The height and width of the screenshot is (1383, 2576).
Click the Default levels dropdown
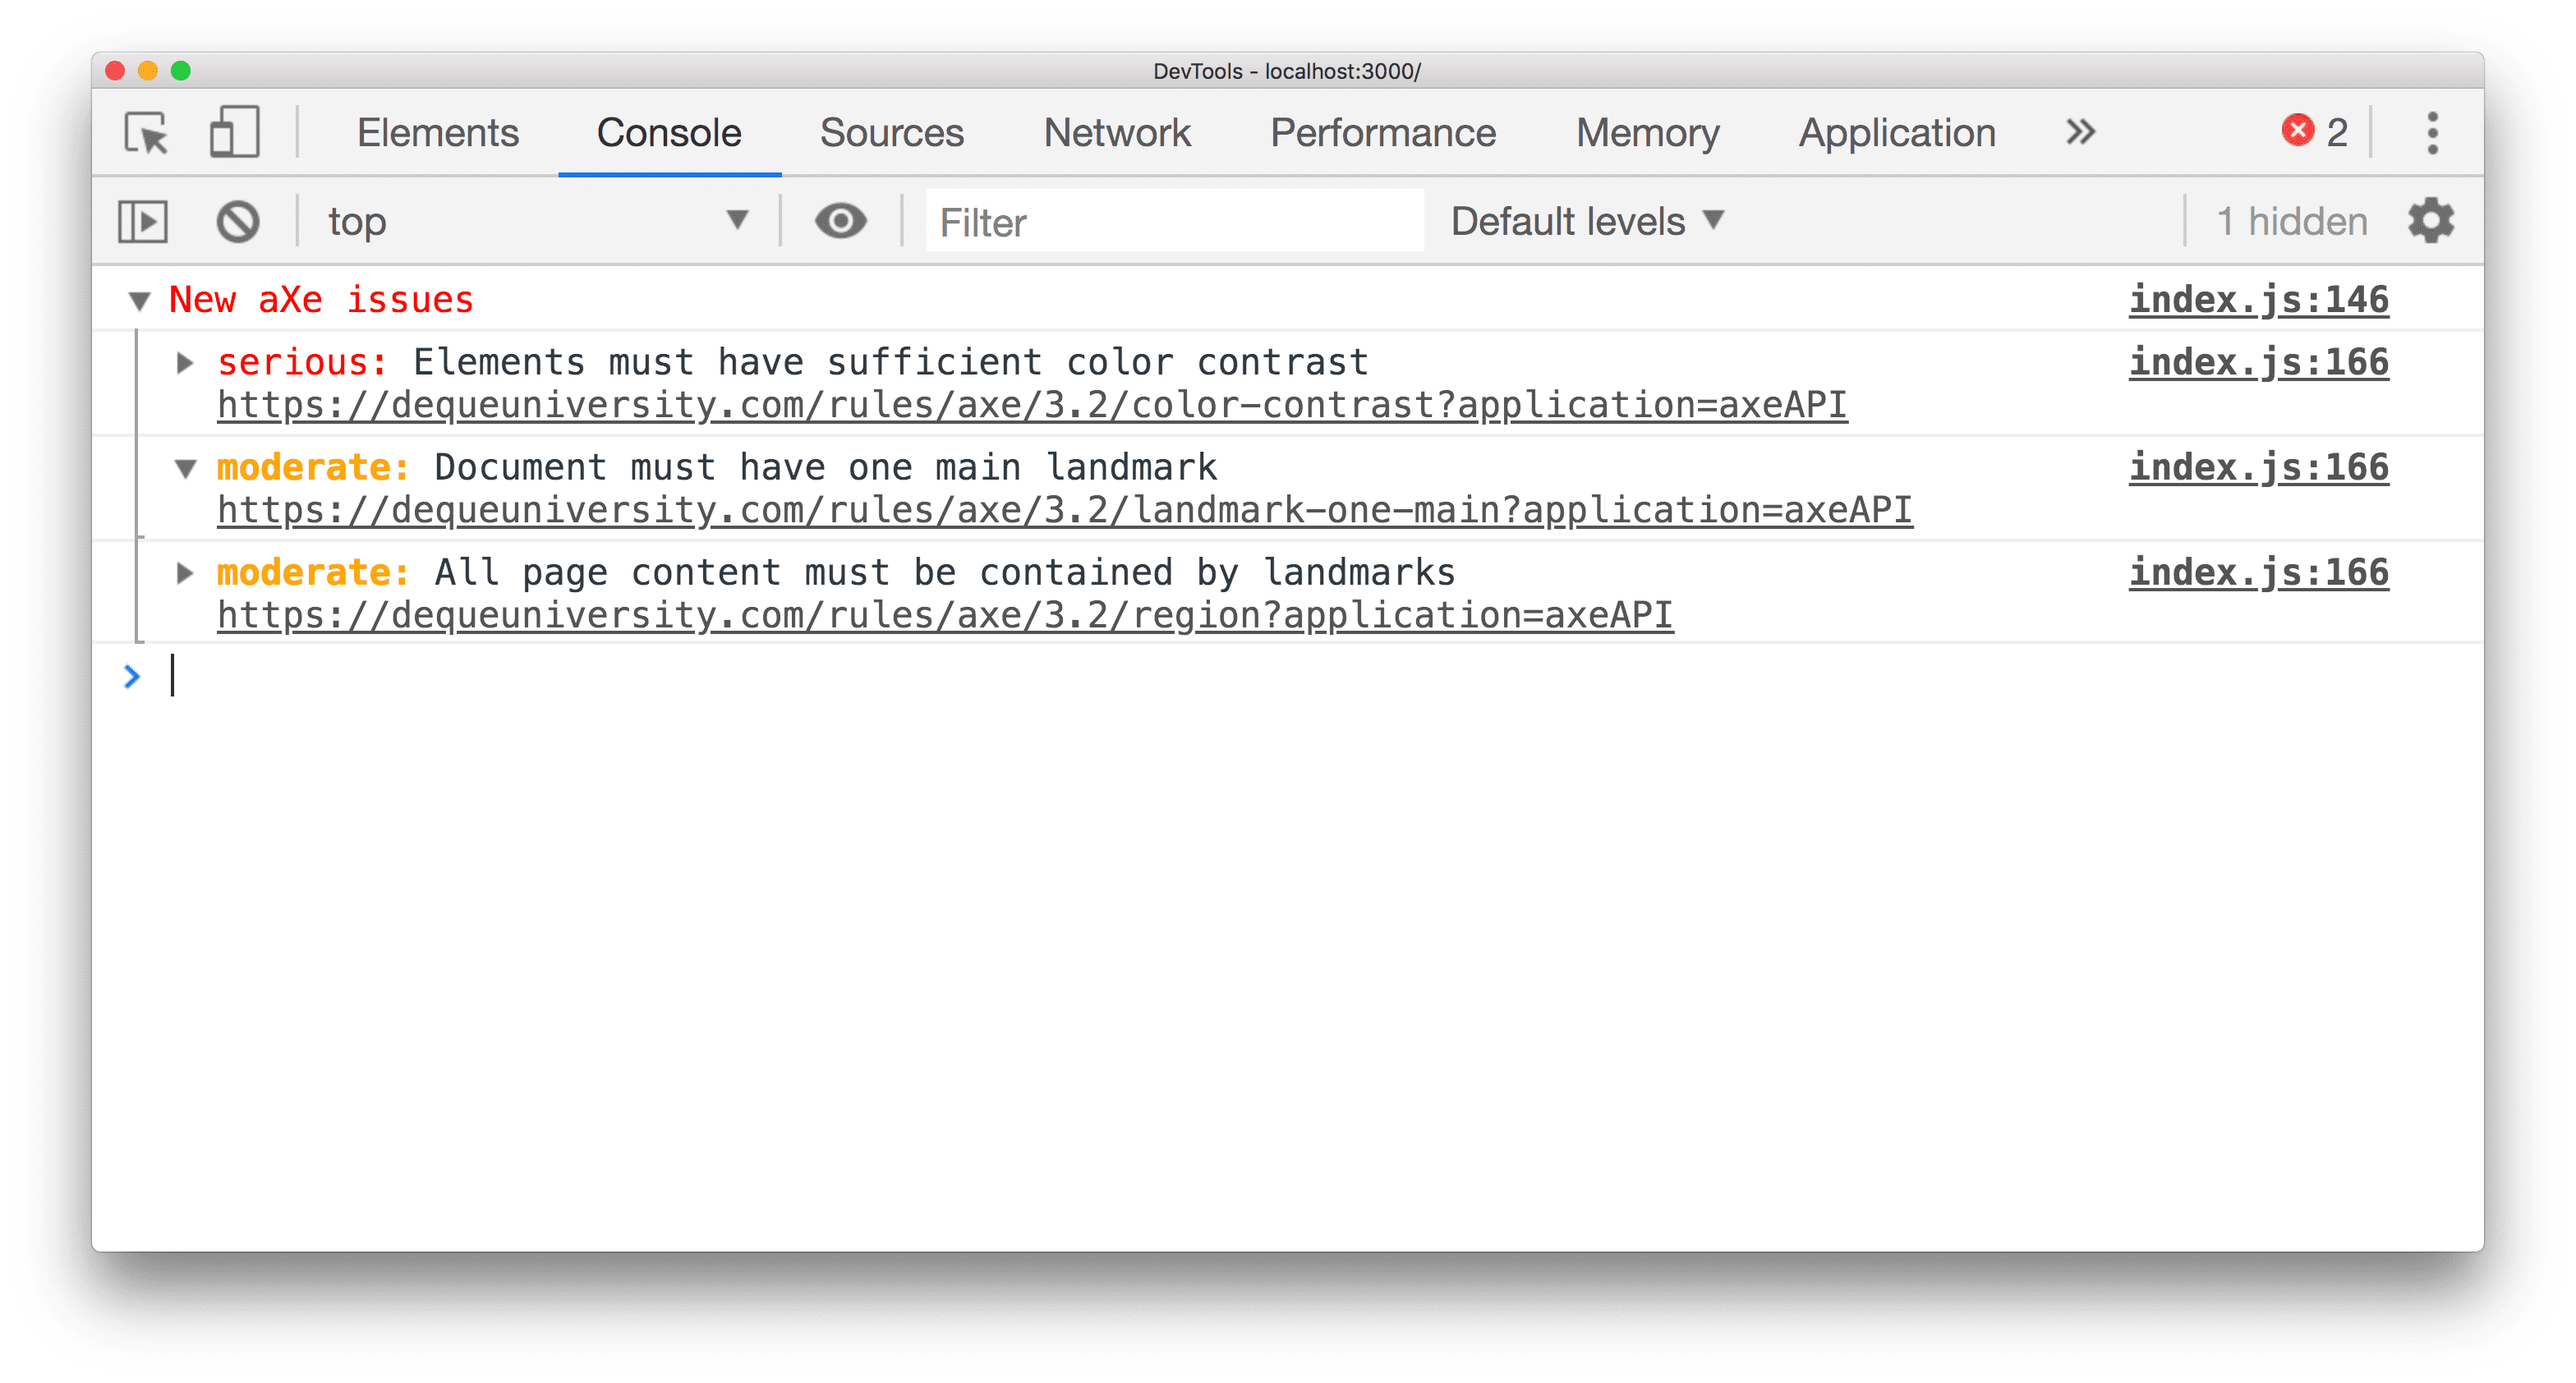click(x=1585, y=222)
